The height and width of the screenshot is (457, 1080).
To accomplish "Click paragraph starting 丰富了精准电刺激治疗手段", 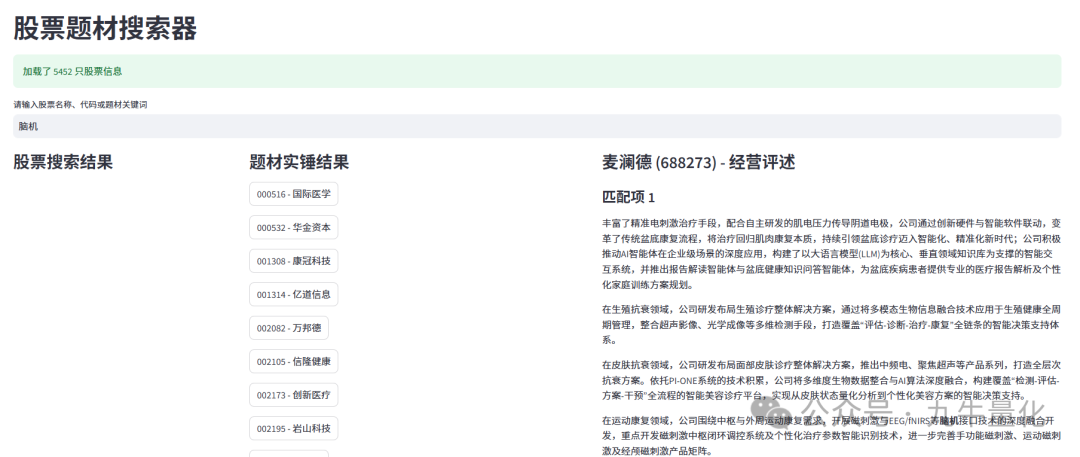I will pos(831,254).
